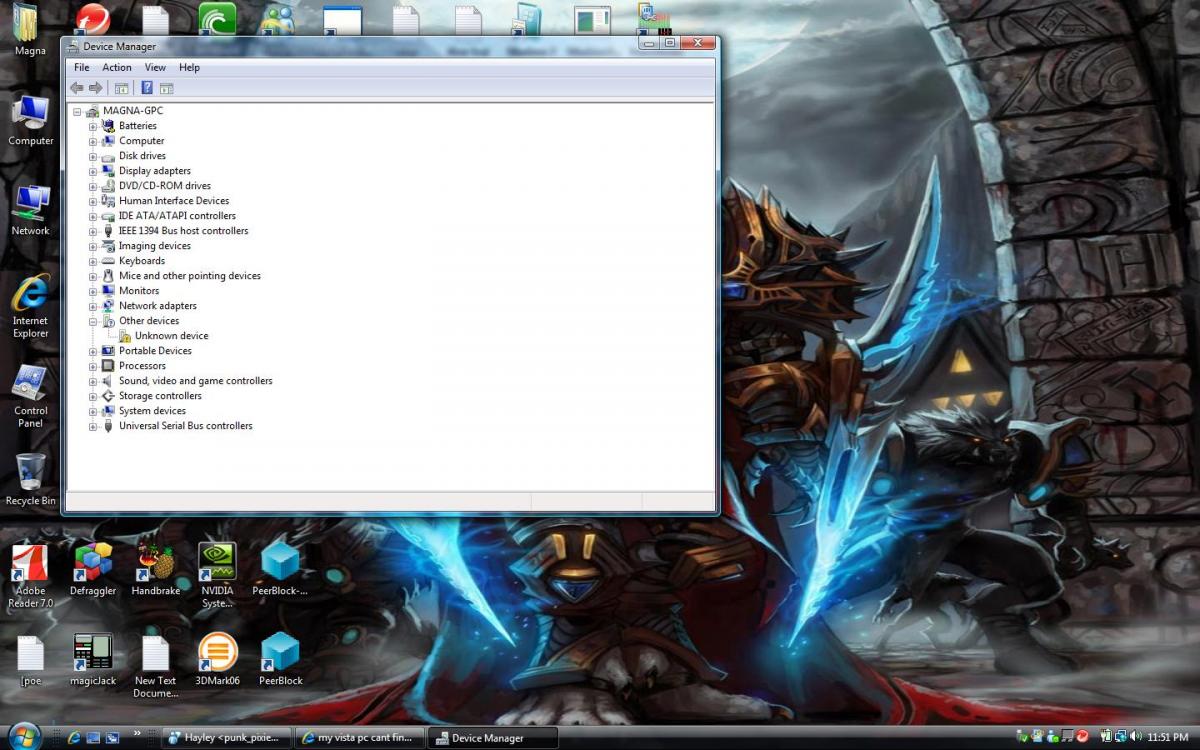Select the Monitors row
This screenshot has height=750, width=1200.
139,291
